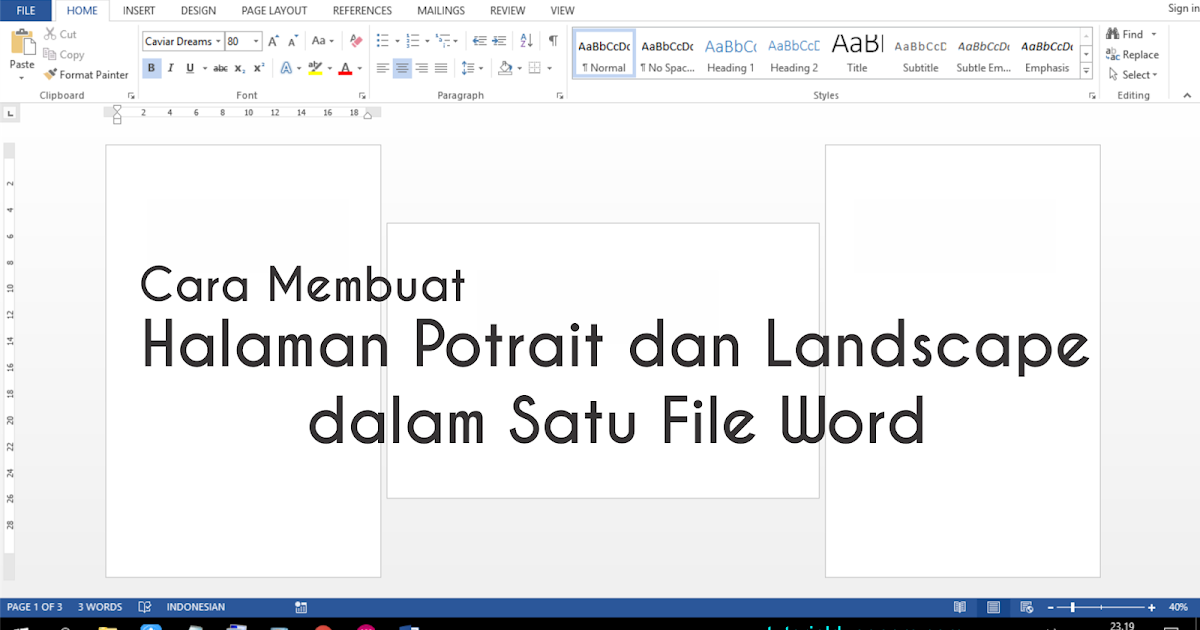The width and height of the screenshot is (1200, 630).
Task: Apply text effects (glowing A)
Action: pos(286,68)
